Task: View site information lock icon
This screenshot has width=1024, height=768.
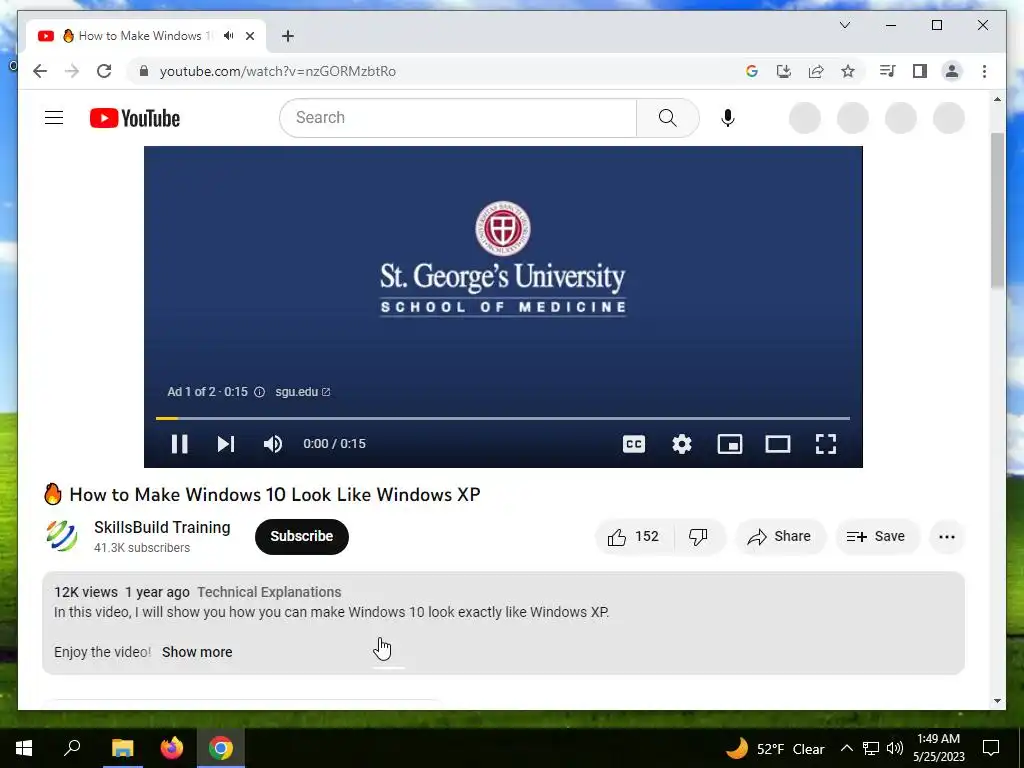Action: point(144,71)
